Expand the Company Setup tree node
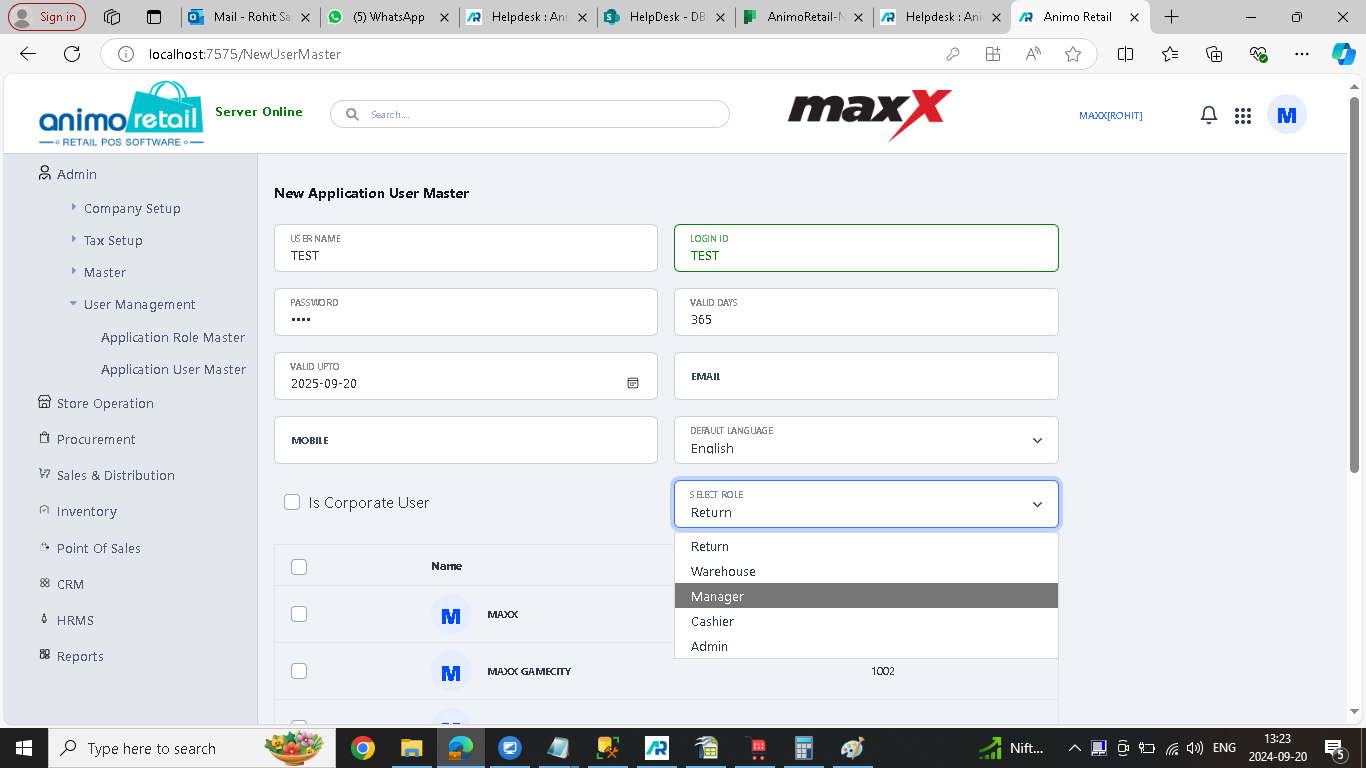 (x=74, y=207)
